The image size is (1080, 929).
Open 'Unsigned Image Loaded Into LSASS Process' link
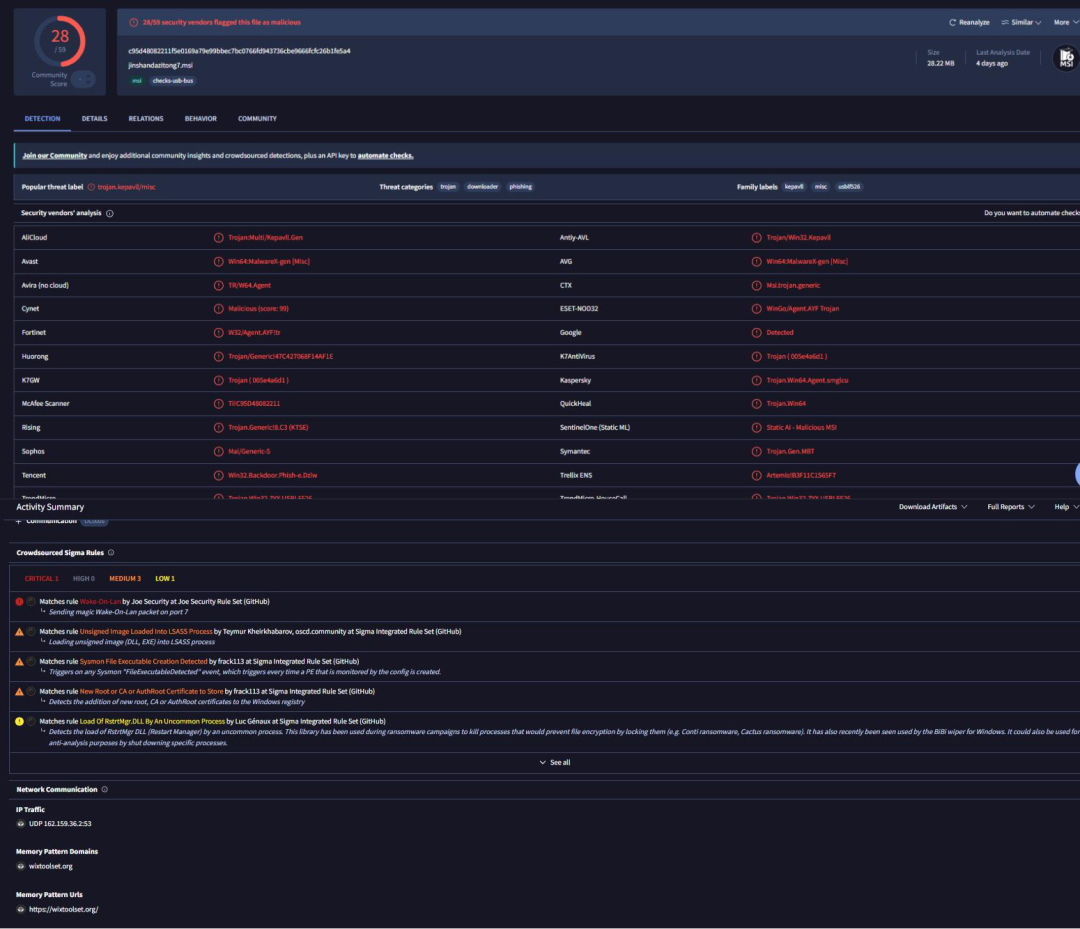point(146,631)
